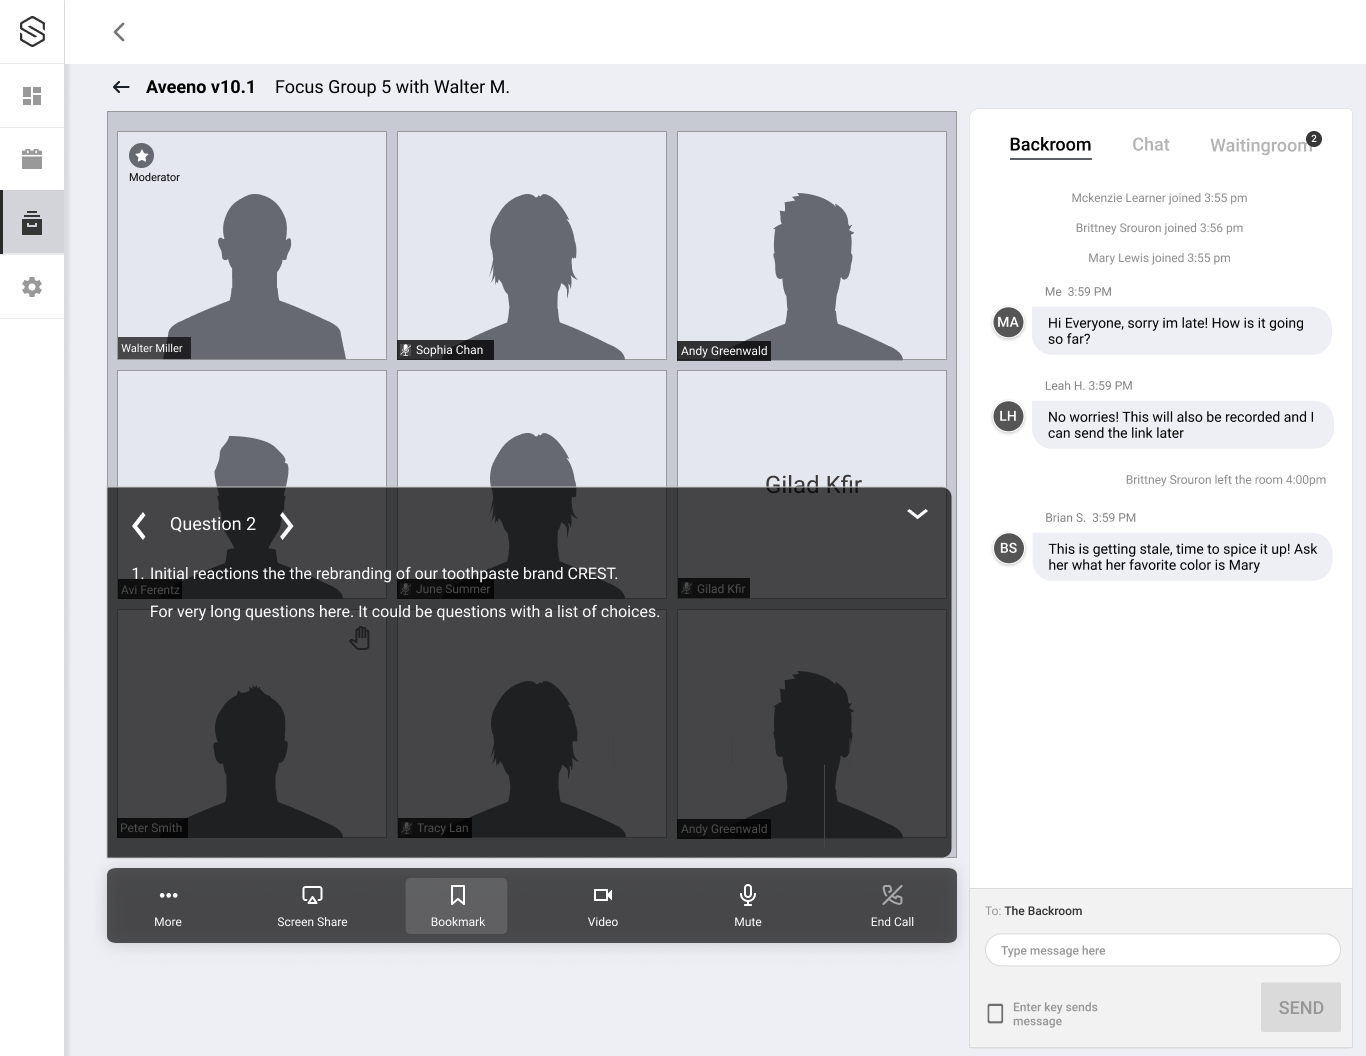Click 'Mary Lewis joined 3:55 pm' notice
The image size is (1366, 1056).
1159,258
